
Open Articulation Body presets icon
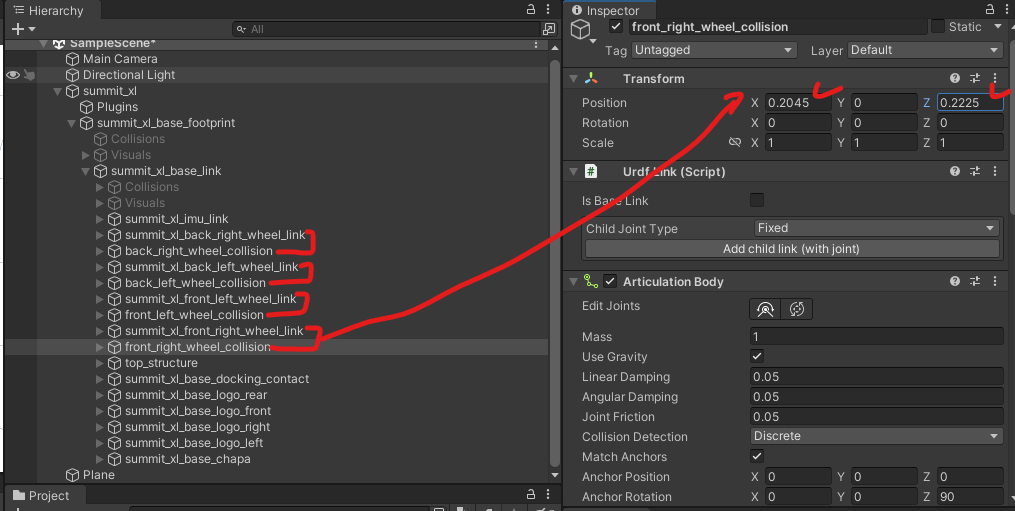click(x=975, y=282)
